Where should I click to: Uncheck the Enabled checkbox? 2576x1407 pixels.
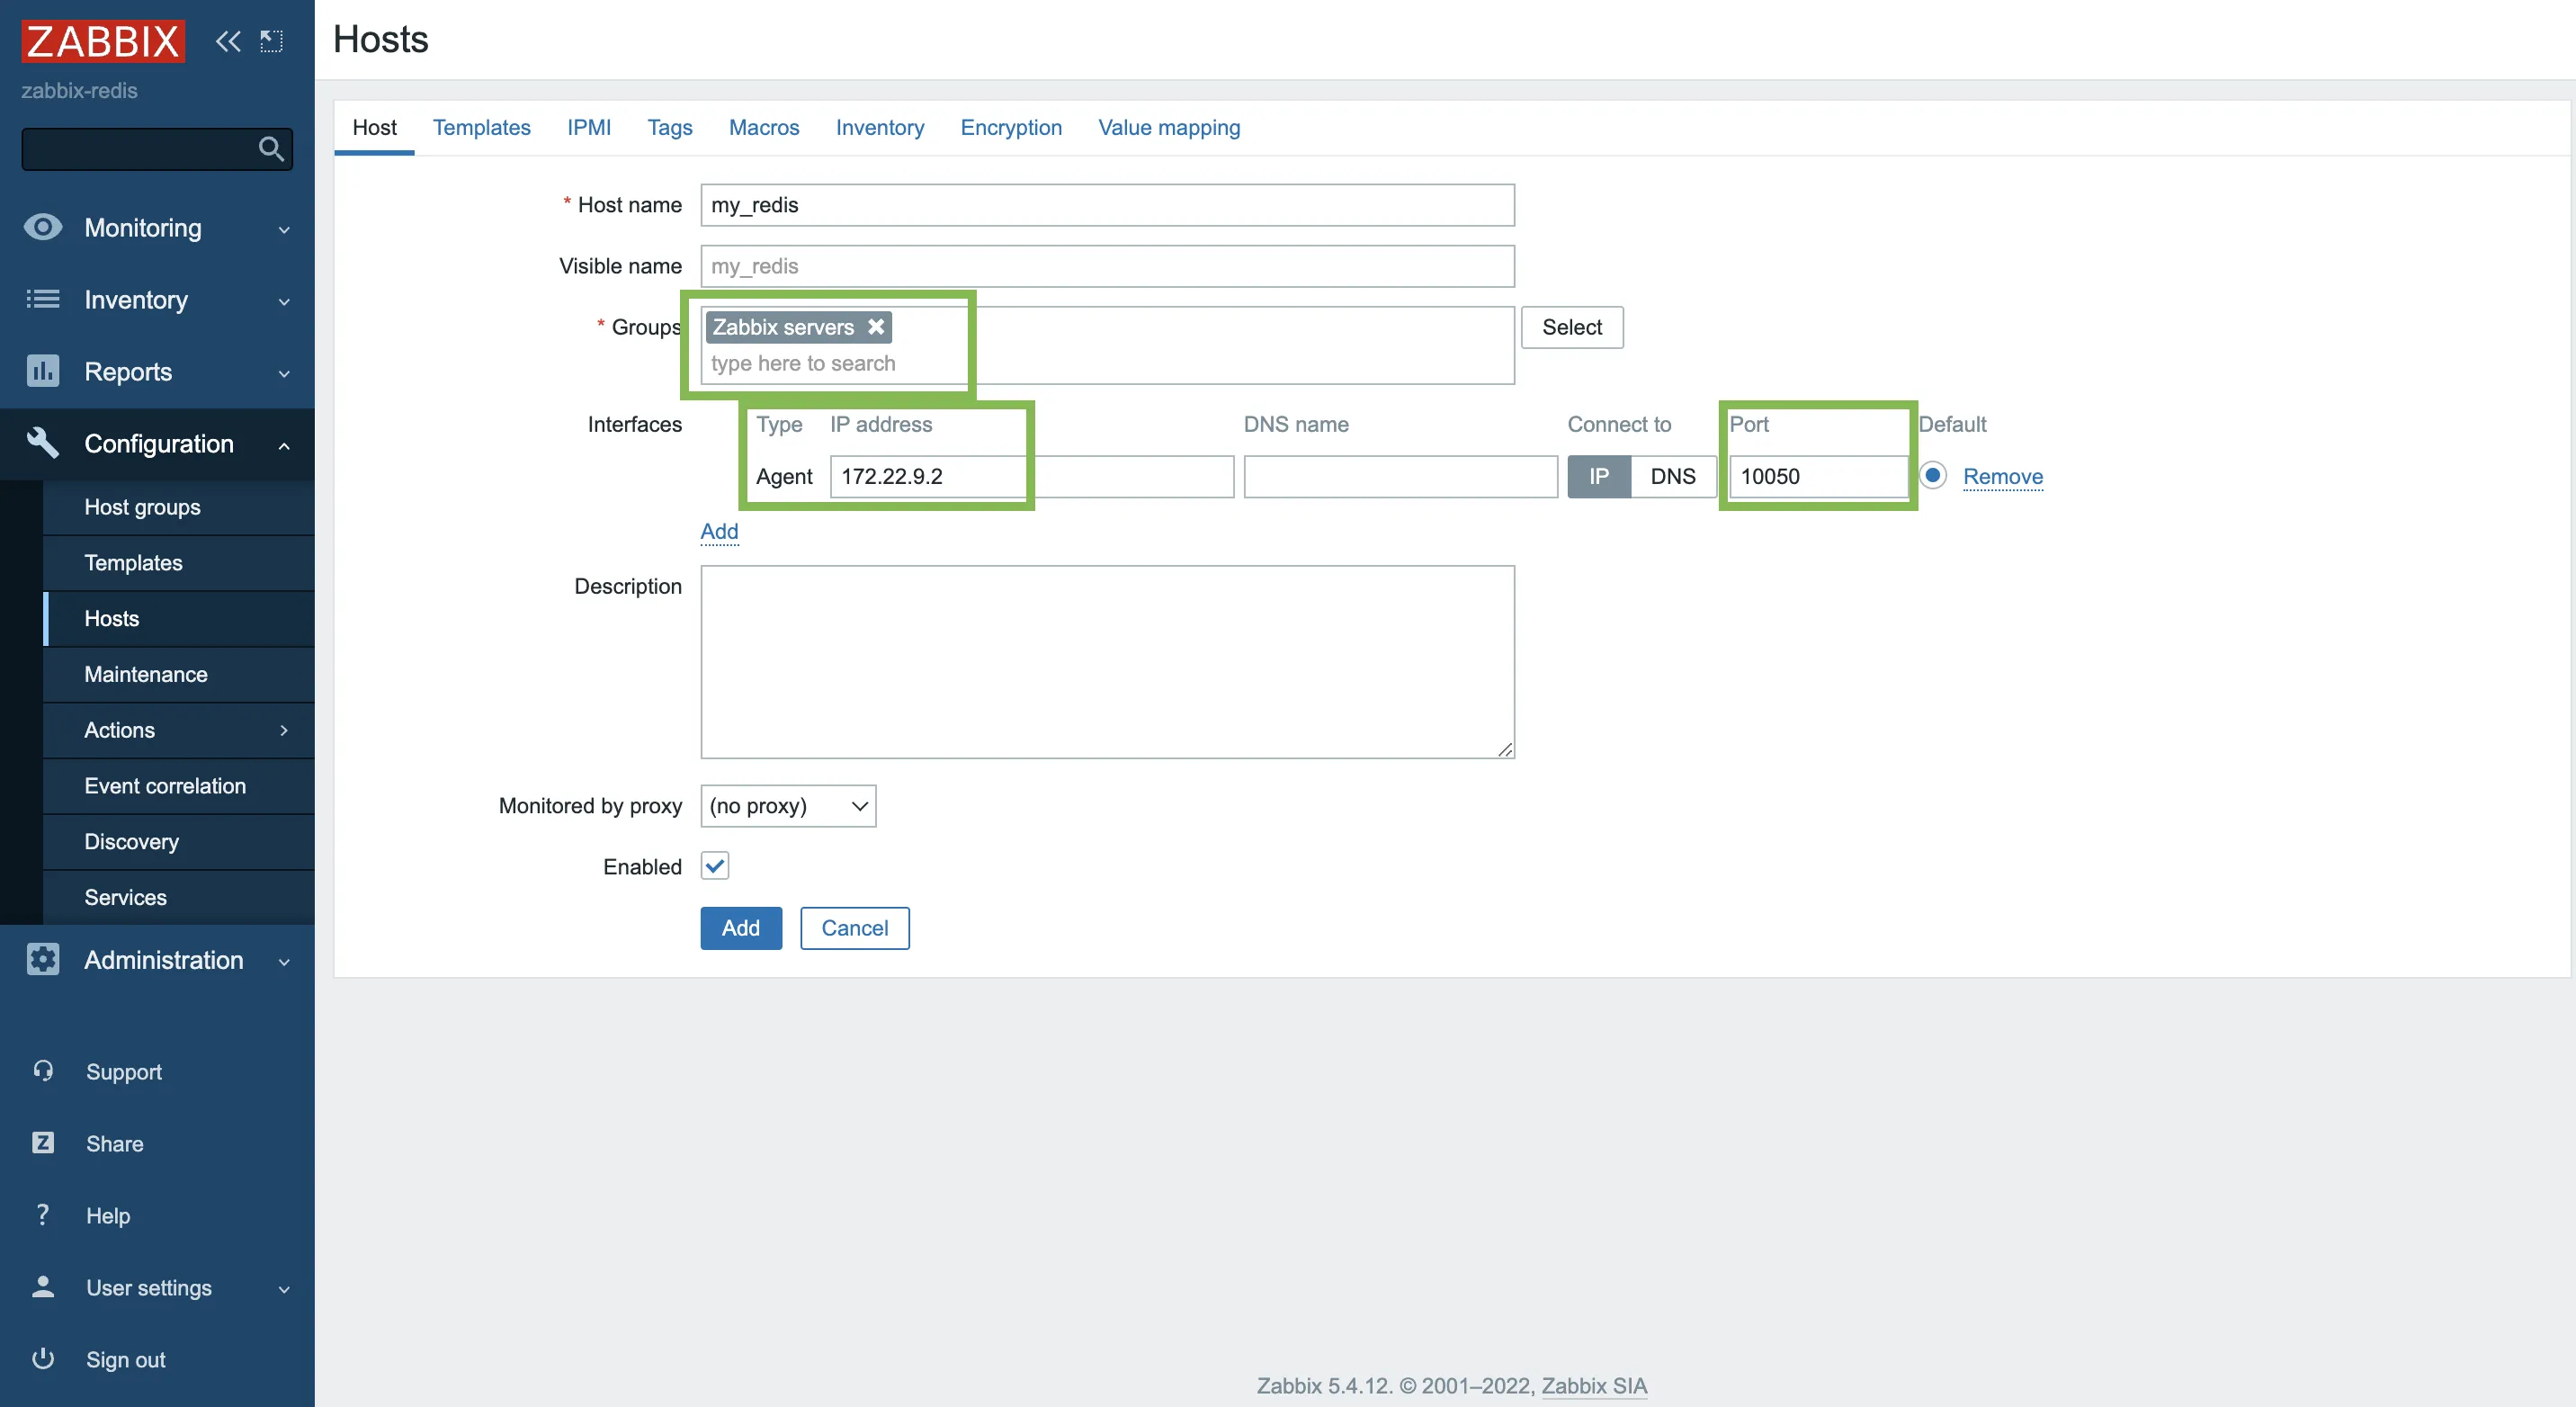[x=715, y=865]
